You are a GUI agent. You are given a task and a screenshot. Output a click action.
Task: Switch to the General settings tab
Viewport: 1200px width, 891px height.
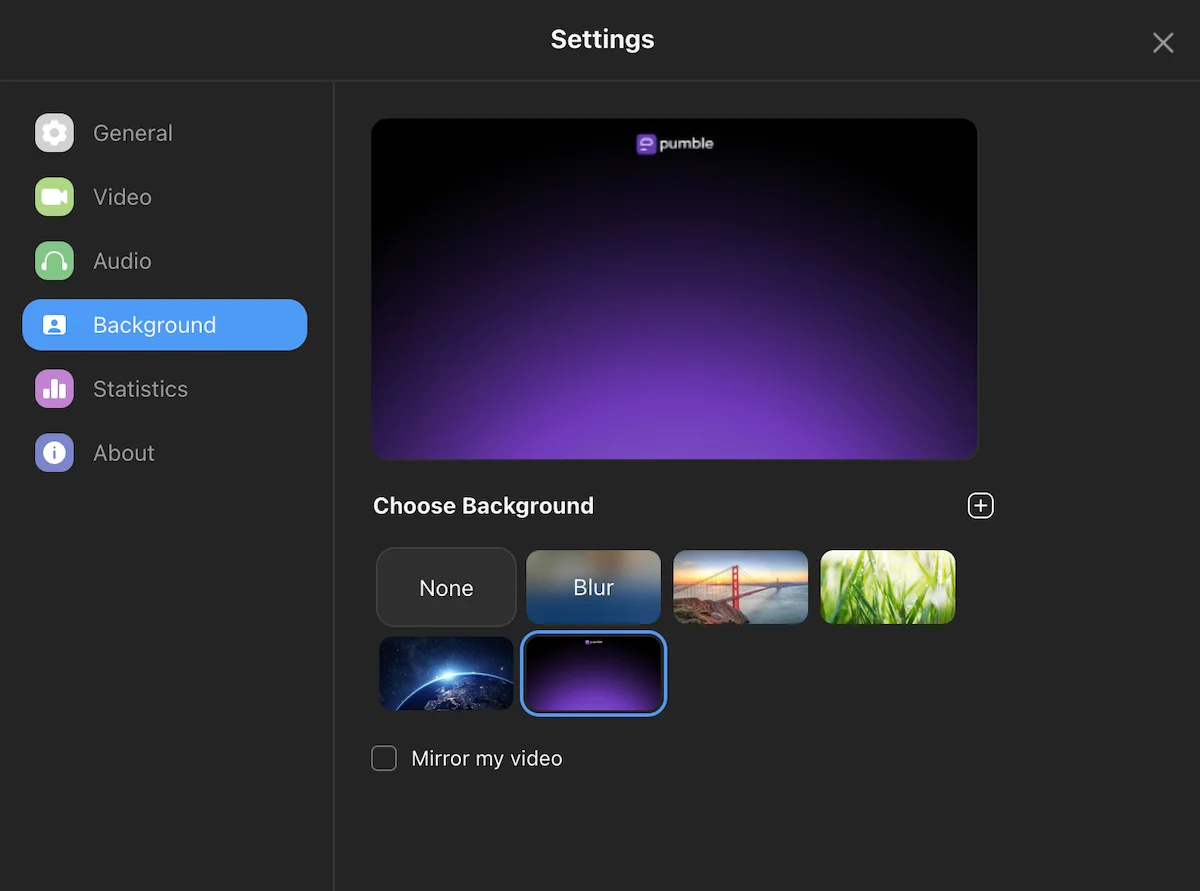click(132, 132)
